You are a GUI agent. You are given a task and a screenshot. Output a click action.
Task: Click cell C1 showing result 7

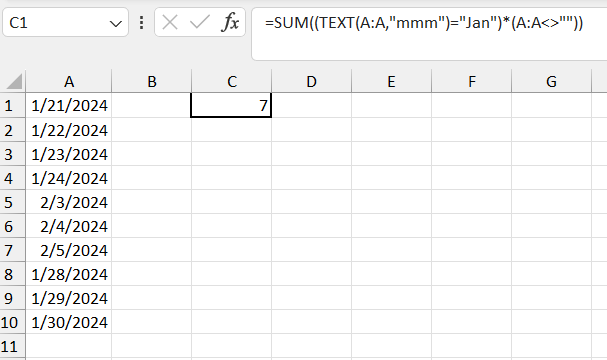coord(231,105)
